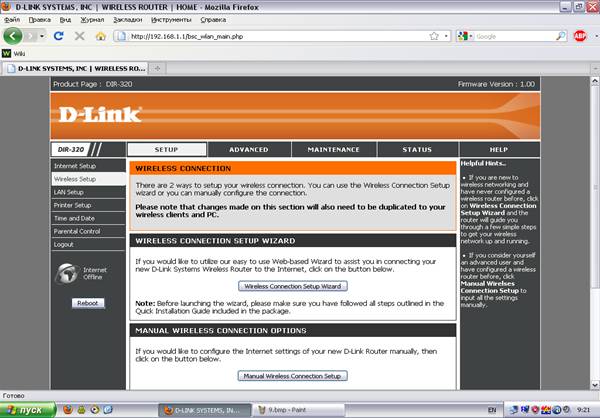Open LAN Setup in sidebar
This screenshot has height=418, width=600.
tap(88, 192)
